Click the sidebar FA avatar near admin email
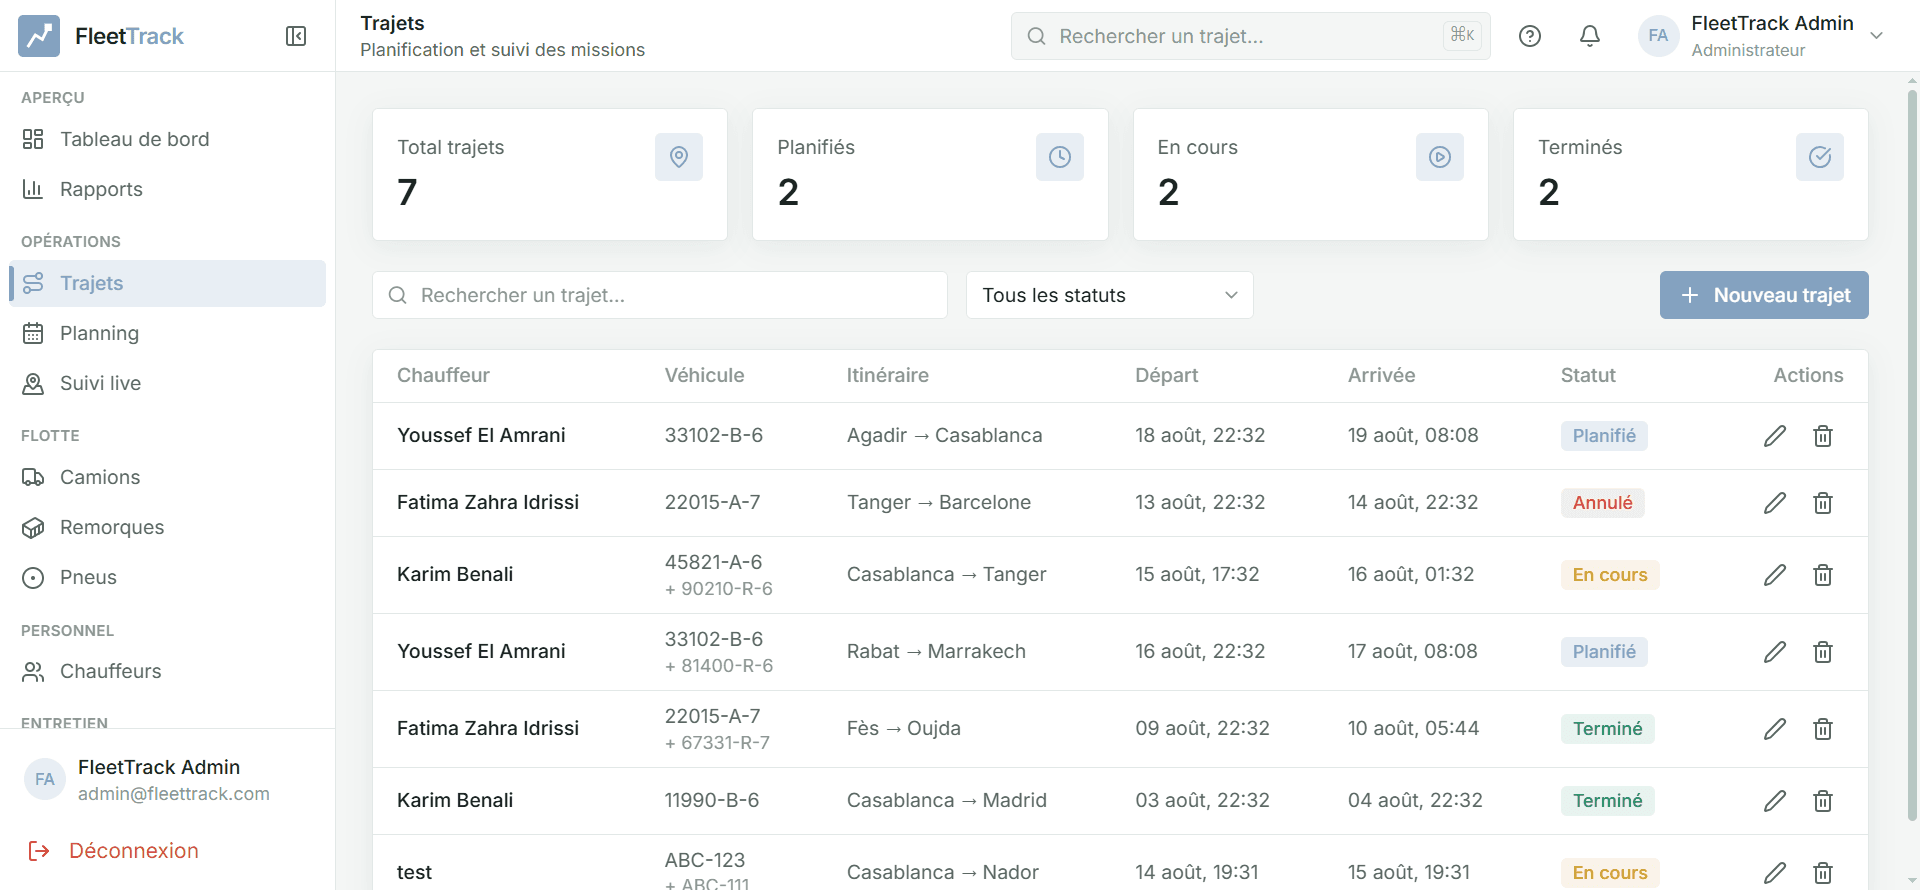 coord(45,780)
